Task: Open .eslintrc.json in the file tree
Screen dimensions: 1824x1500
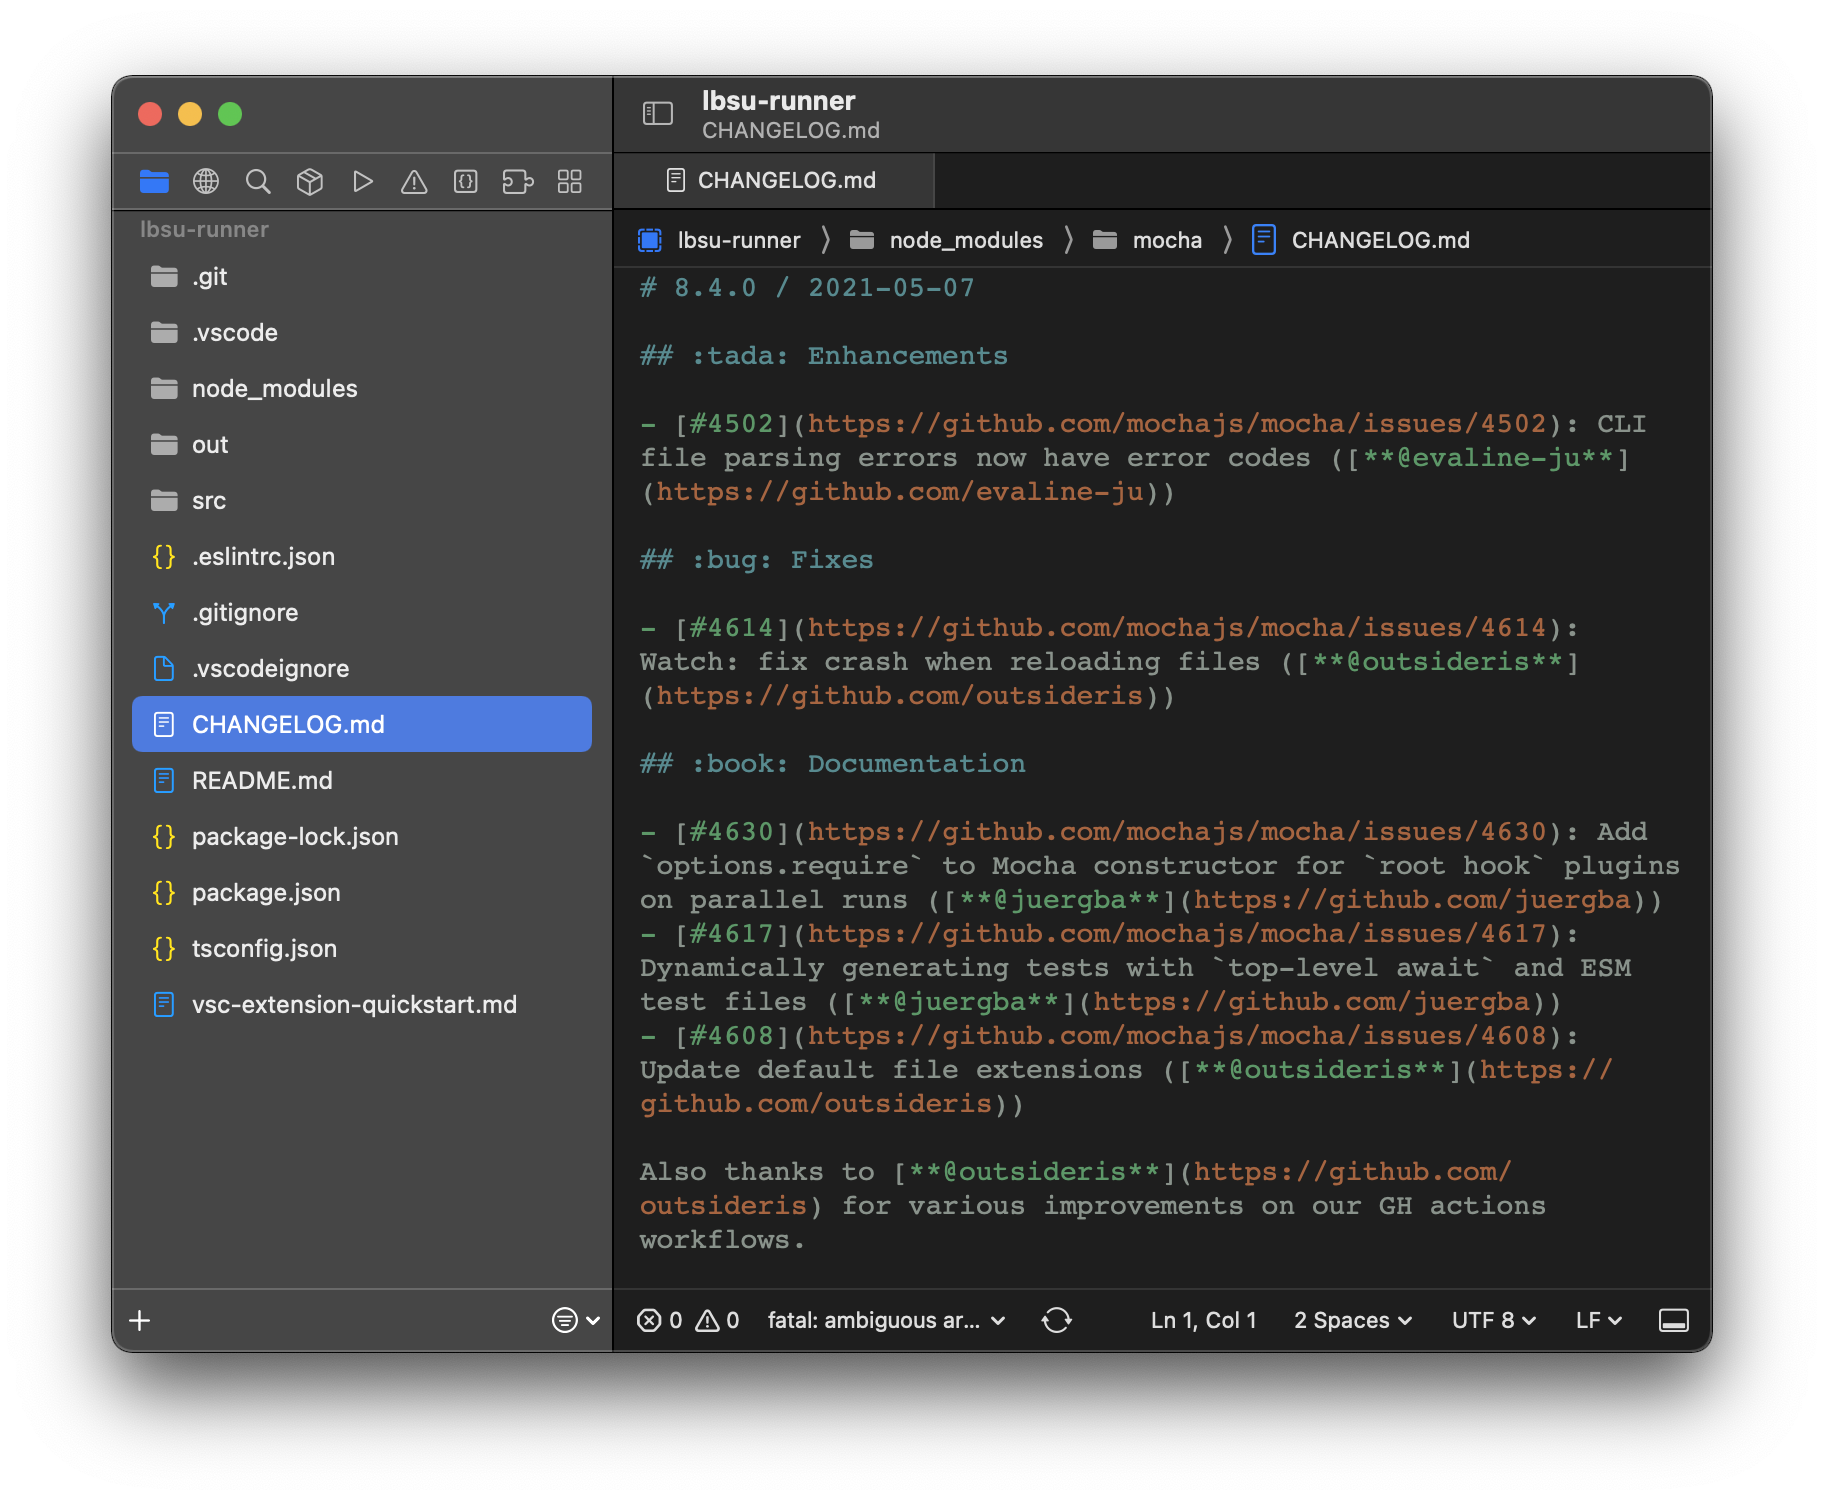Action: 362,556
